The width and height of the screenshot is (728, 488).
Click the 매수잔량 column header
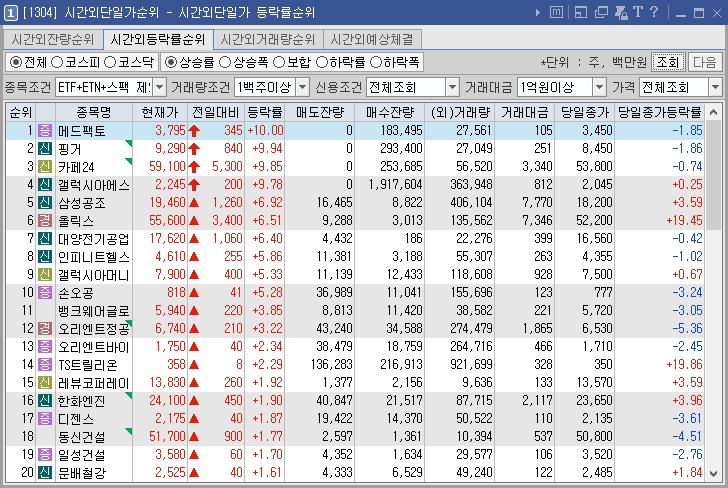point(390,112)
